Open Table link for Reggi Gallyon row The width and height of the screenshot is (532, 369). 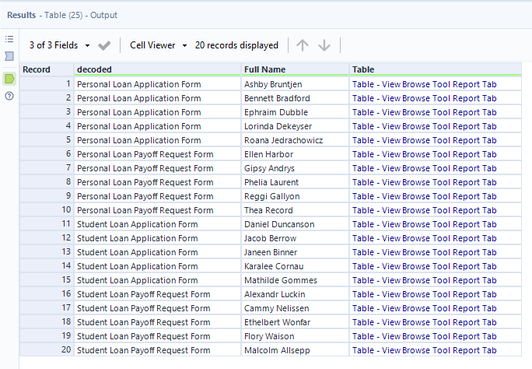(x=424, y=196)
